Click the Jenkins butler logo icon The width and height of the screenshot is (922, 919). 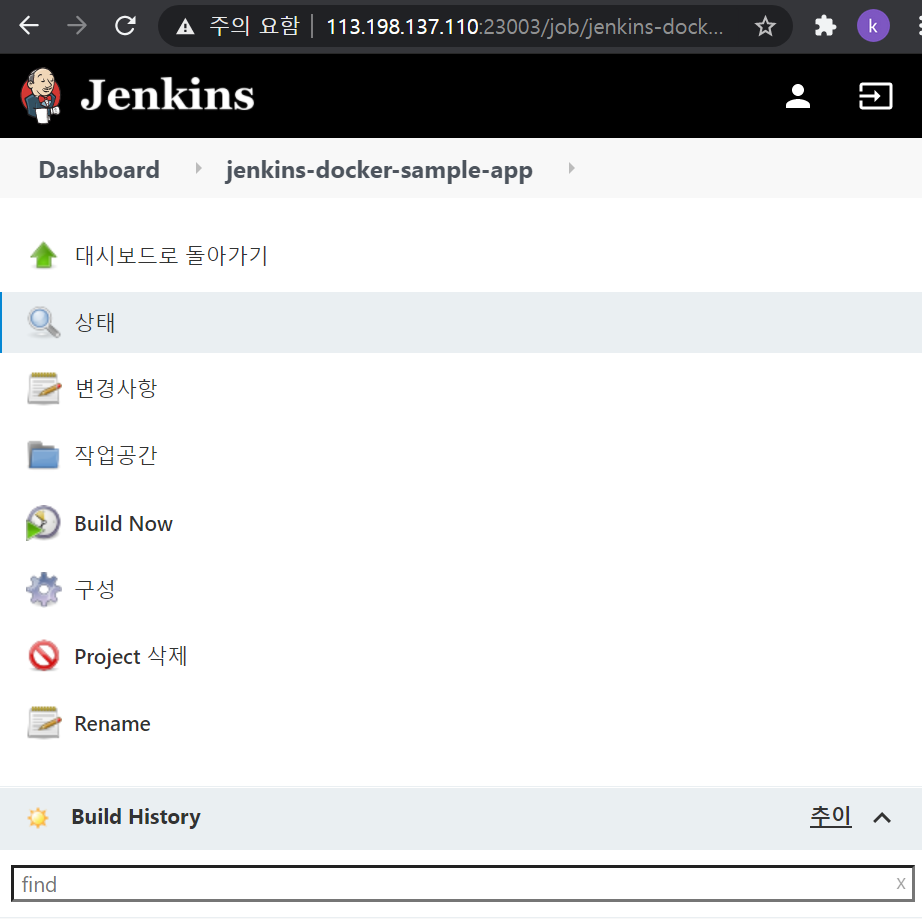point(41,96)
